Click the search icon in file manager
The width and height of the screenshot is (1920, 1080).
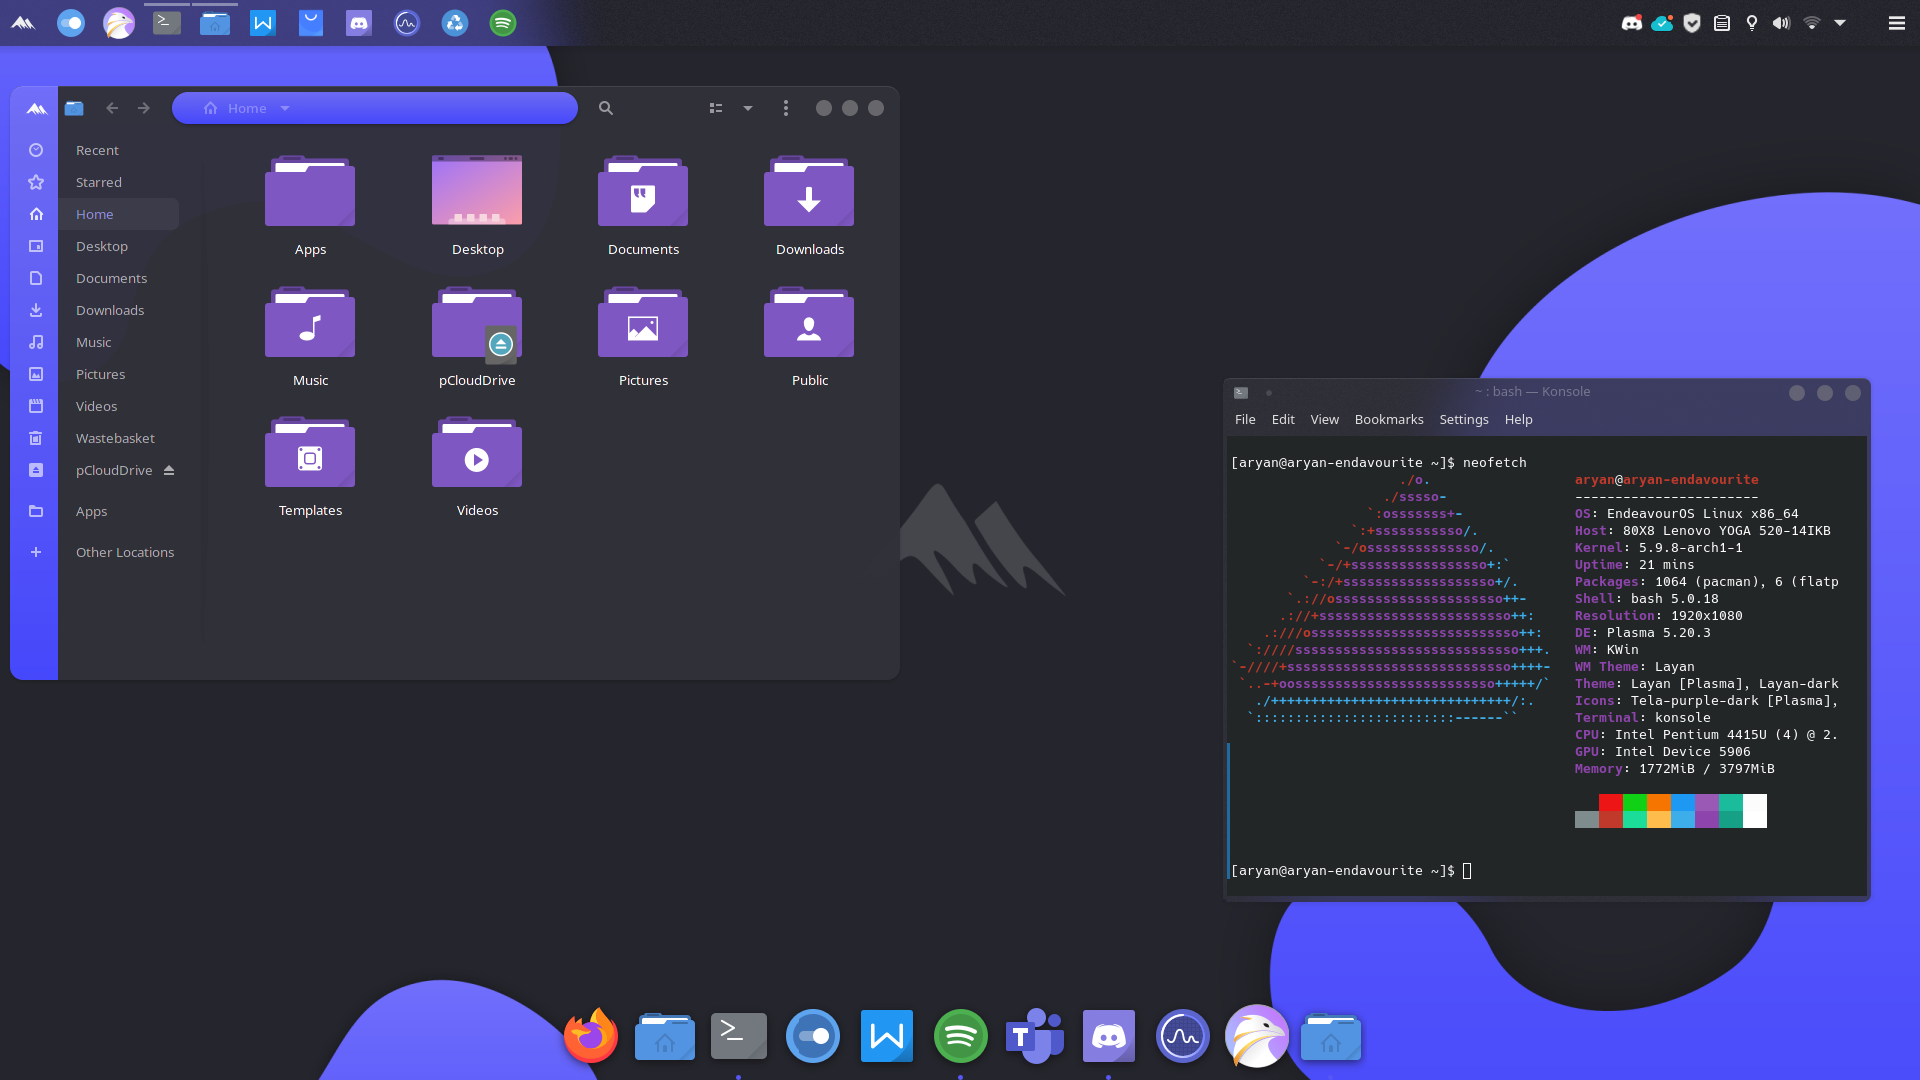point(605,108)
